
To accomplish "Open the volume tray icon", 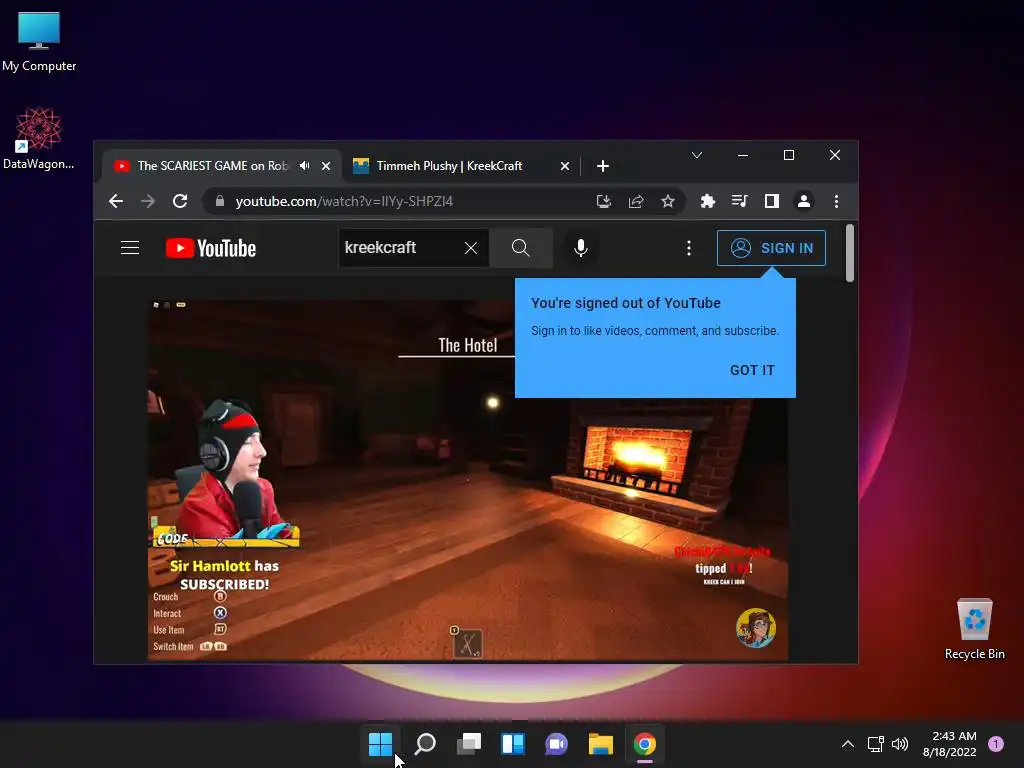I will 900,744.
